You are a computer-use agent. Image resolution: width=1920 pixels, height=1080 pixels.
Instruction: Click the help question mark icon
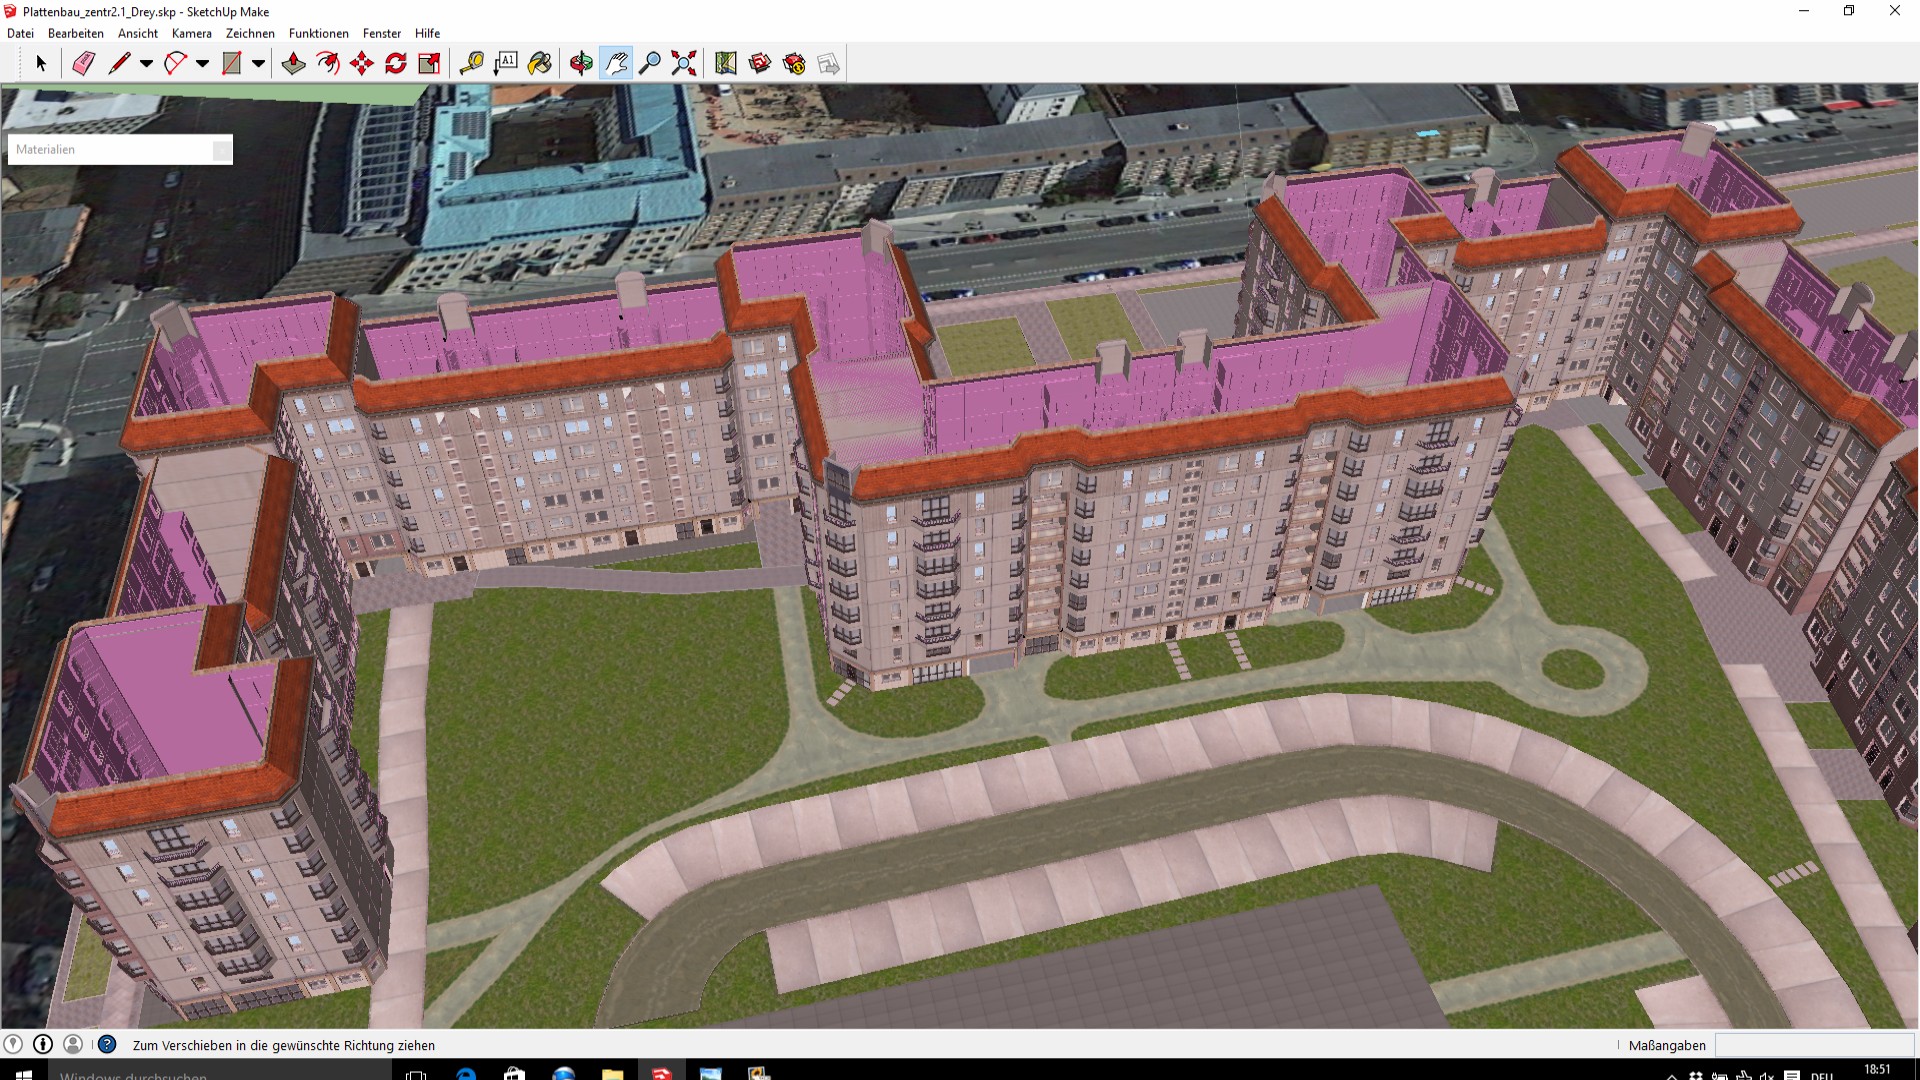pos(107,1044)
